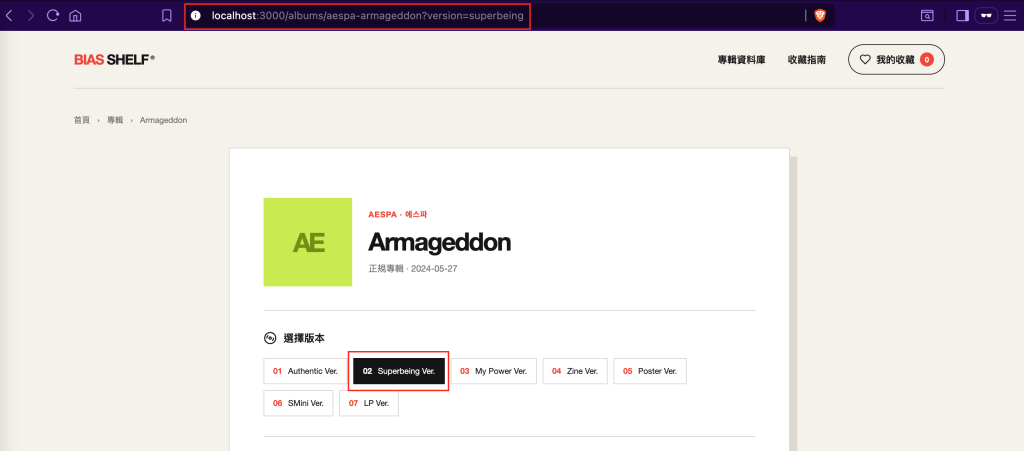Go to 首頁 in the breadcrumb

point(82,120)
